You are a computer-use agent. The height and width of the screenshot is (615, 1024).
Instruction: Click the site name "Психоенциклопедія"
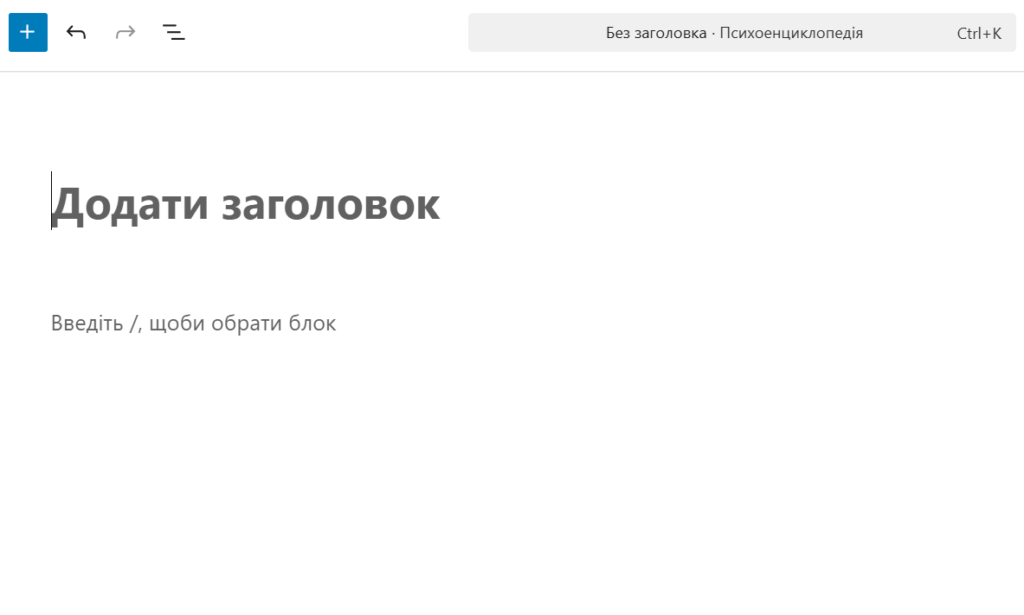point(791,33)
